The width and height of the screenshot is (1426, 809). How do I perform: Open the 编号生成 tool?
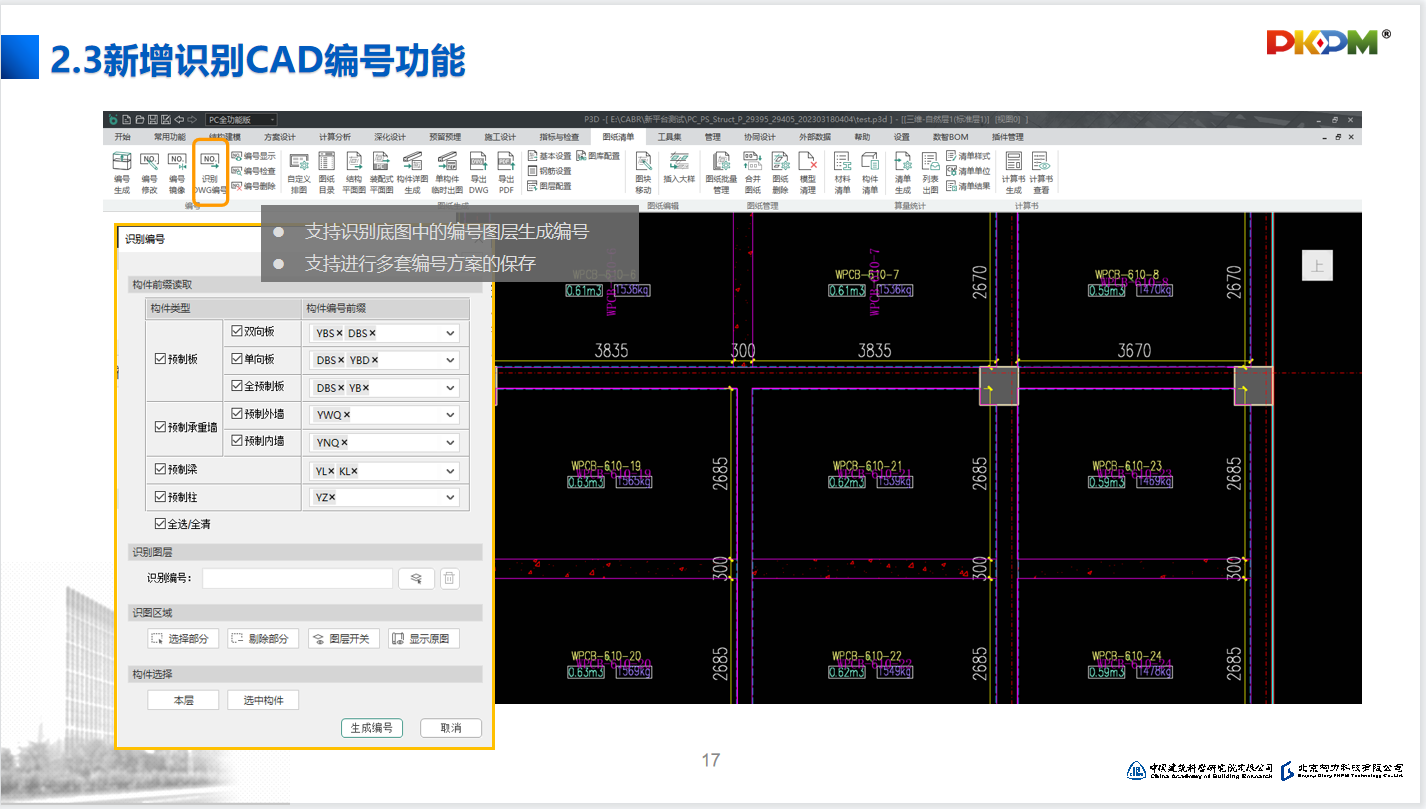pos(121,168)
